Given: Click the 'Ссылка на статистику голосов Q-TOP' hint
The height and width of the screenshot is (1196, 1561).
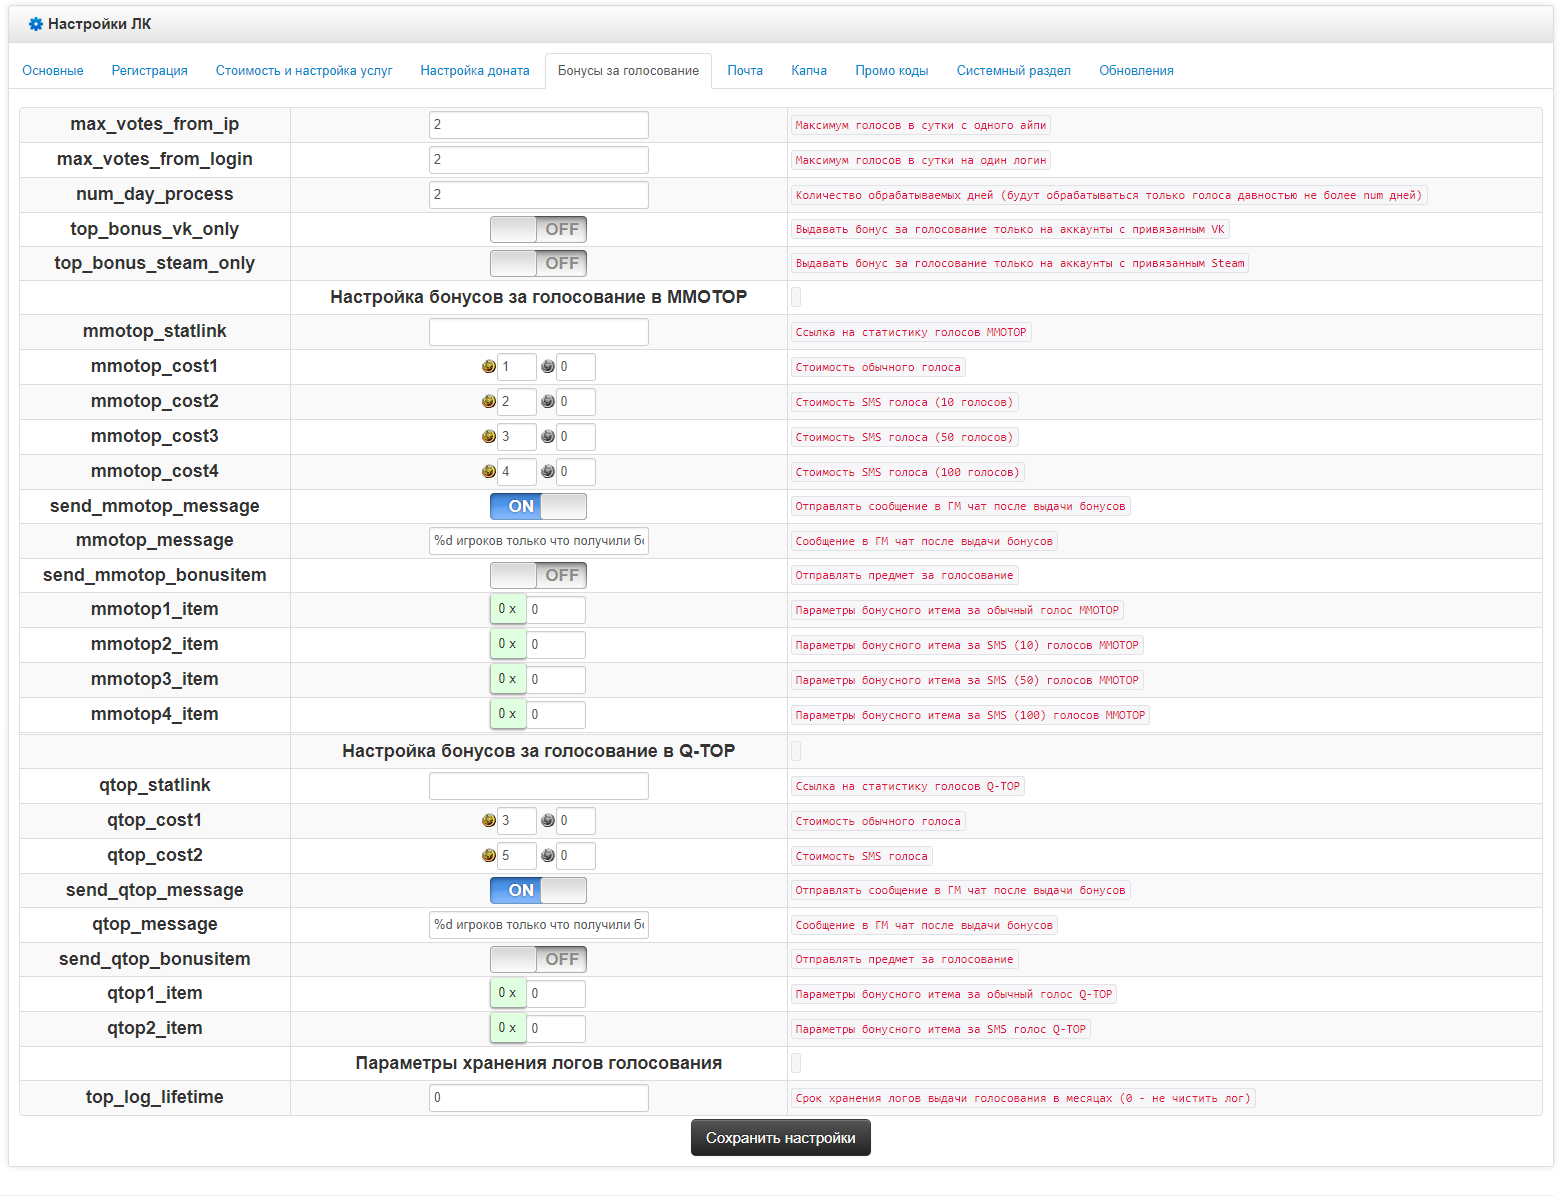Looking at the screenshot, I should (x=908, y=786).
